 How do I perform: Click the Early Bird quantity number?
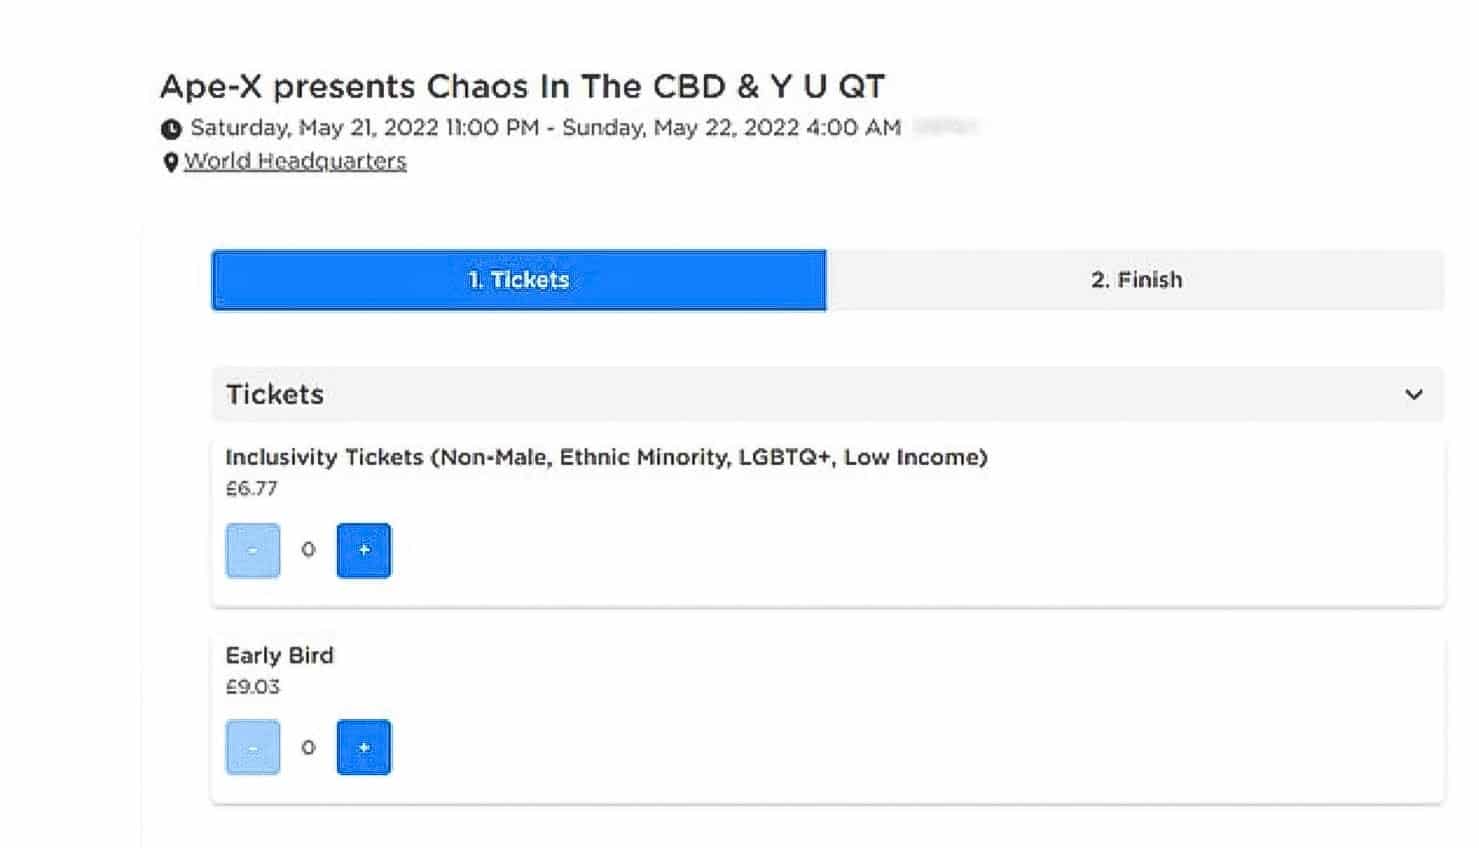pyautogui.click(x=308, y=747)
